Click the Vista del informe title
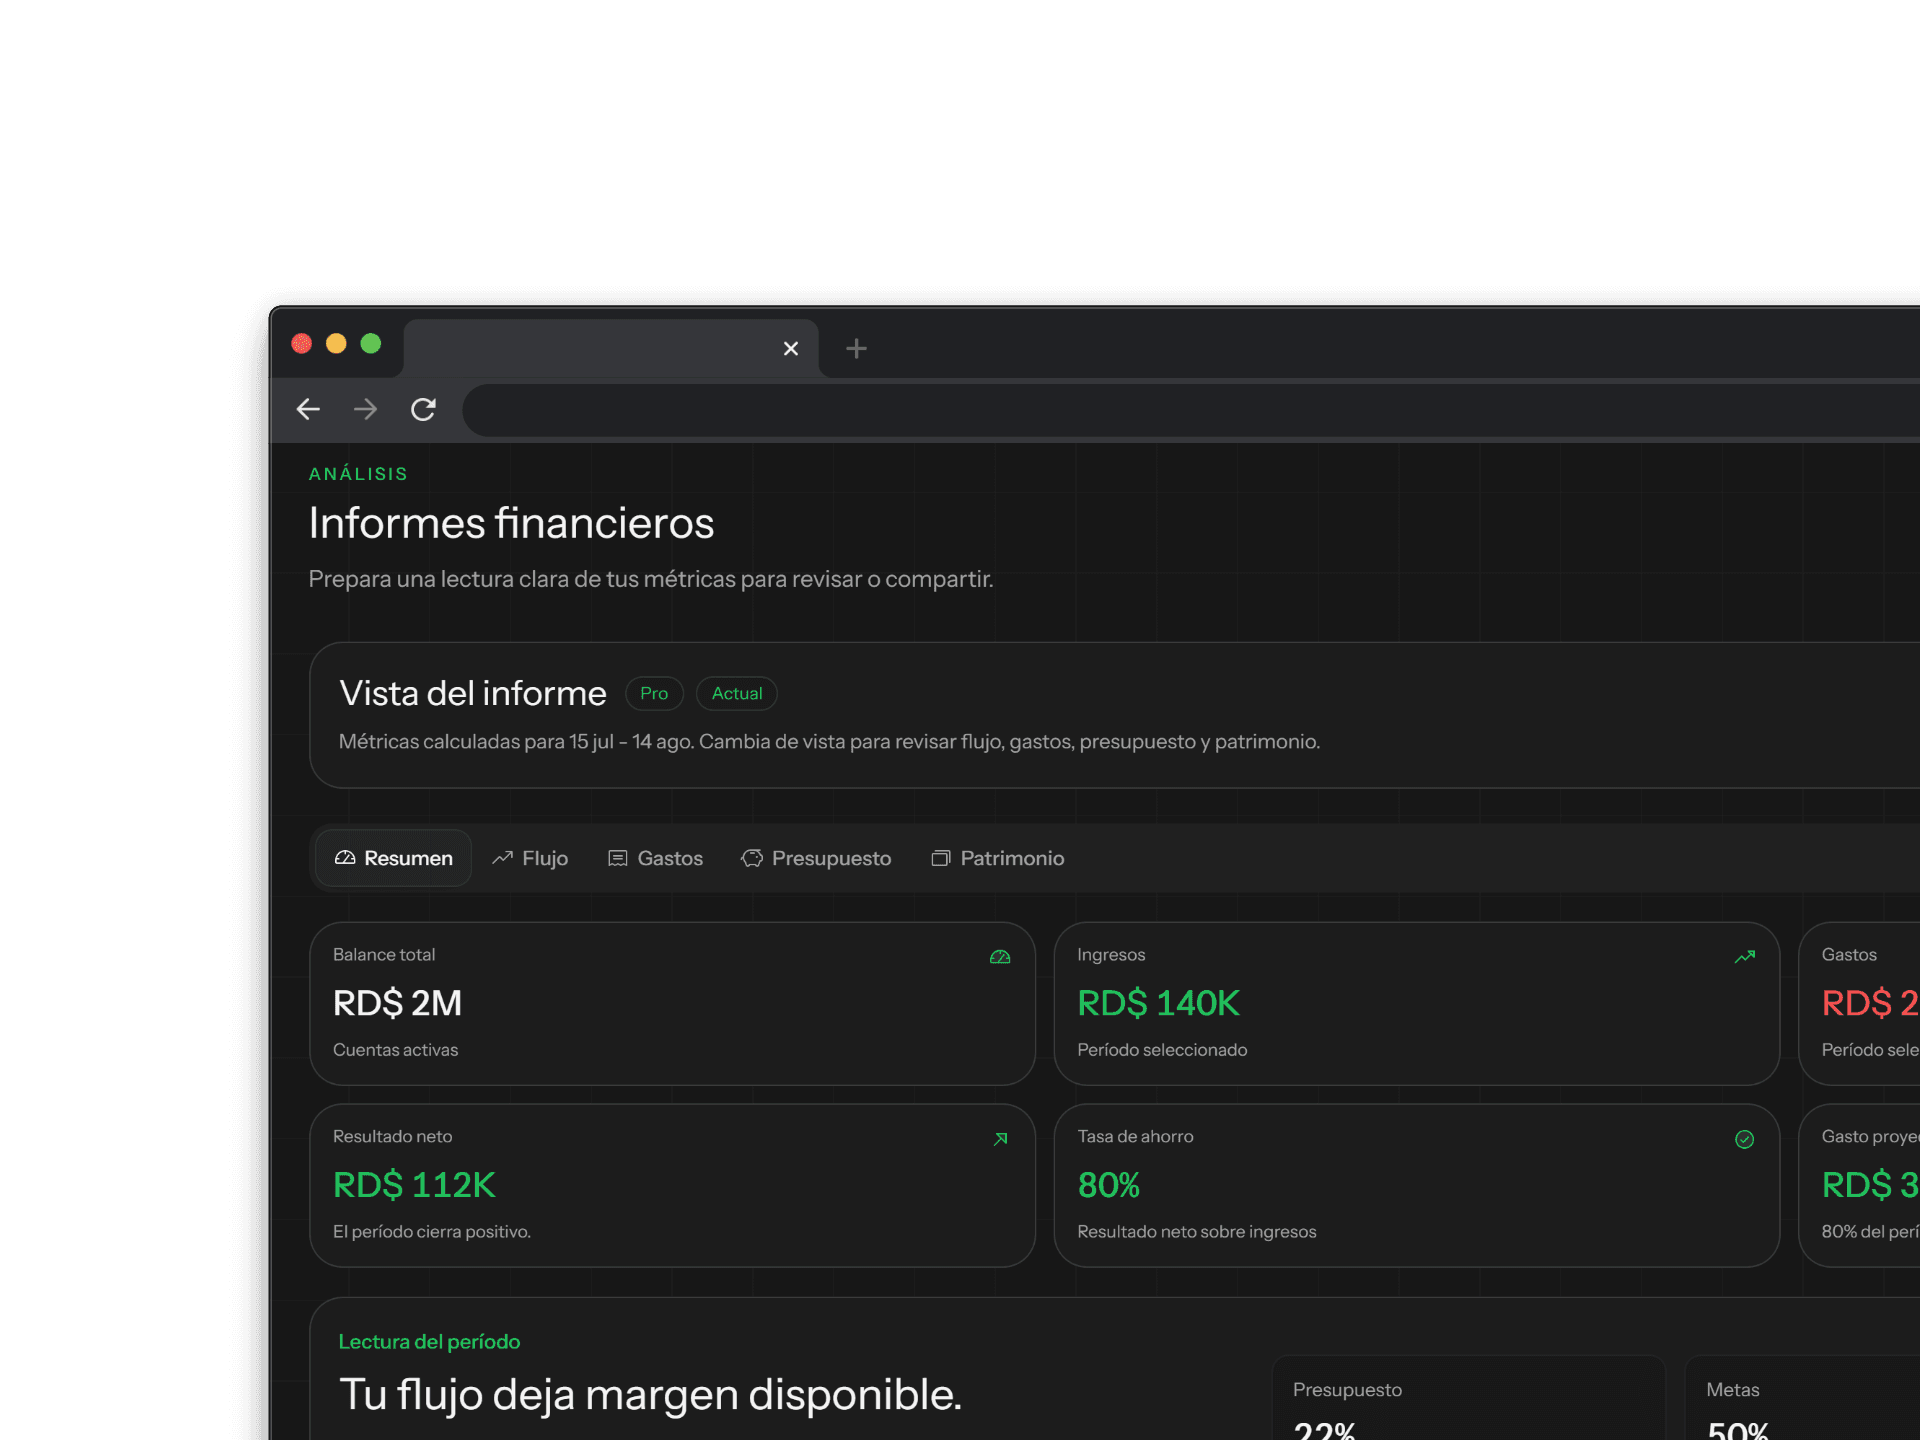 point(473,693)
